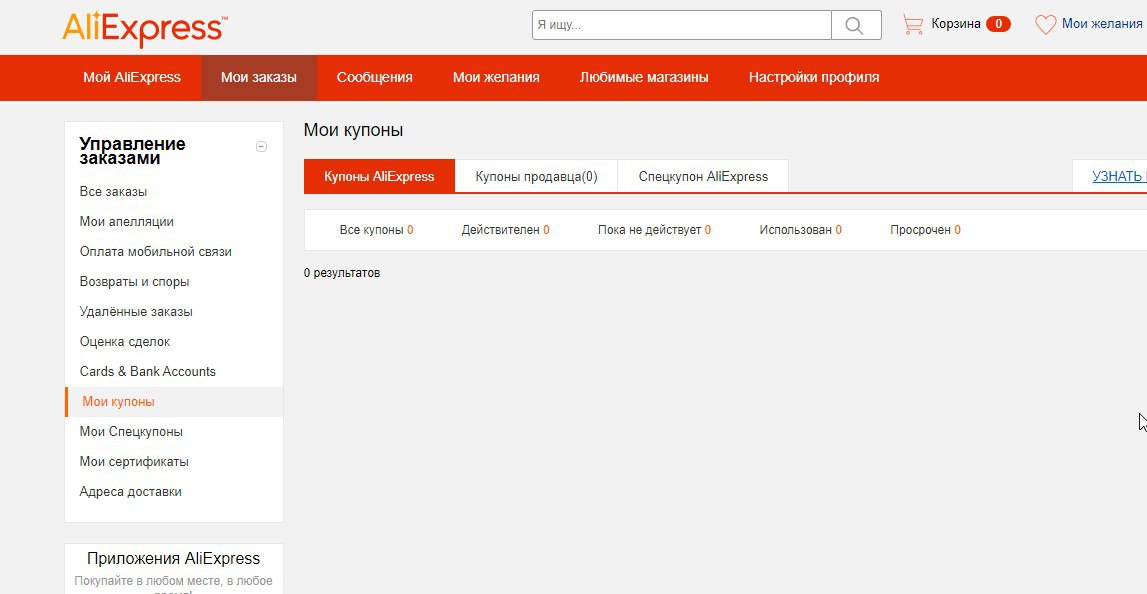Open Мои желания in the red navigation bar
1147x594 pixels.
496,78
